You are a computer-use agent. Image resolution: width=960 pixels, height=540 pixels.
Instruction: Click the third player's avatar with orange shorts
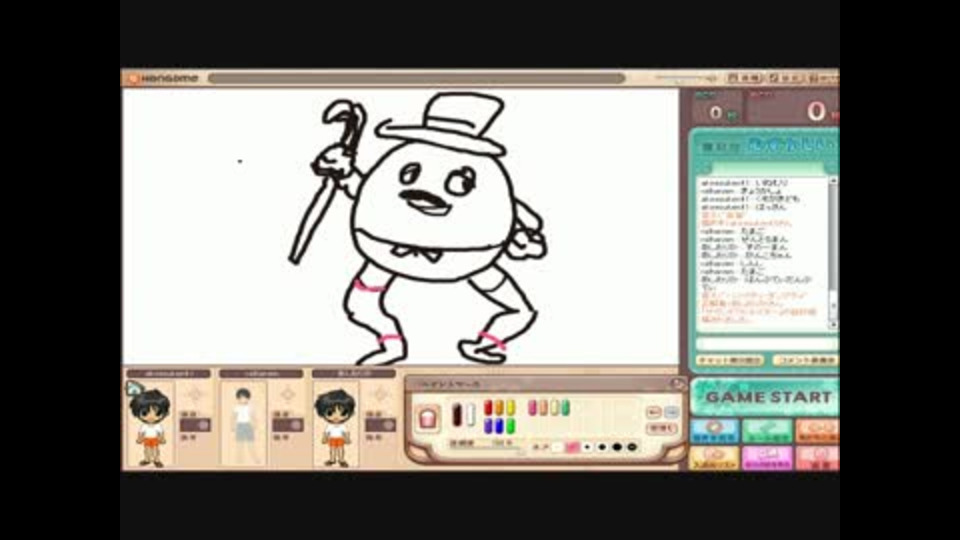(336, 426)
